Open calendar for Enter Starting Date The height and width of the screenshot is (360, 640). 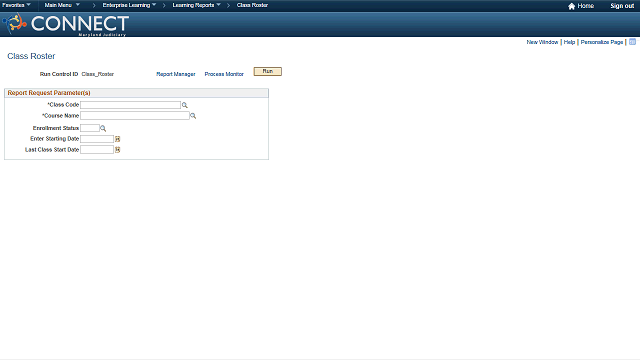point(118,139)
